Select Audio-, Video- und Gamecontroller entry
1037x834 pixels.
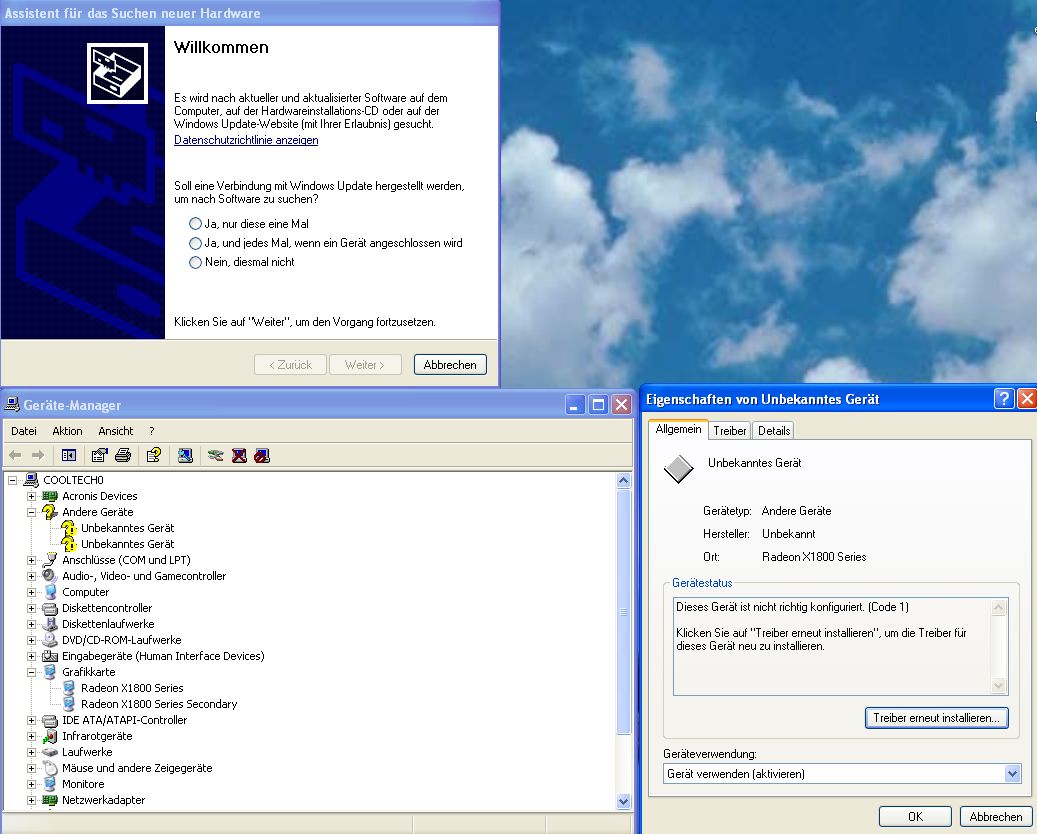pyautogui.click(x=144, y=576)
